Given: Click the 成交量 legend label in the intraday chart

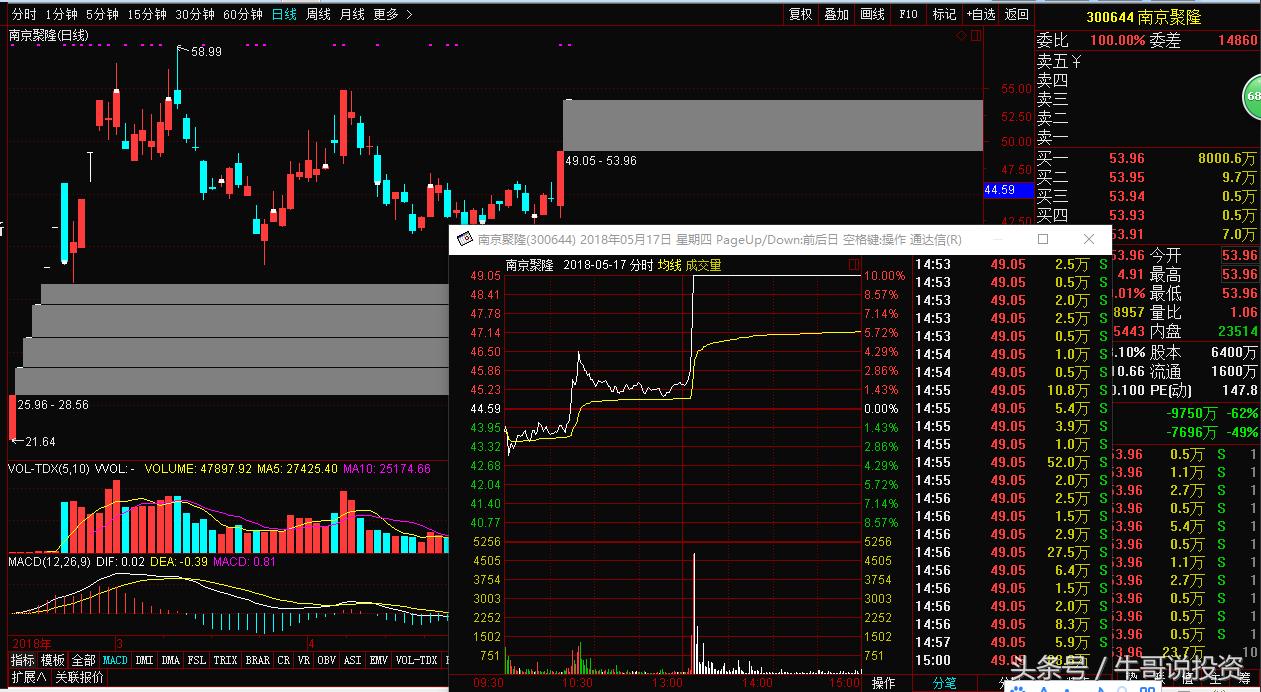Looking at the screenshot, I should click(703, 265).
